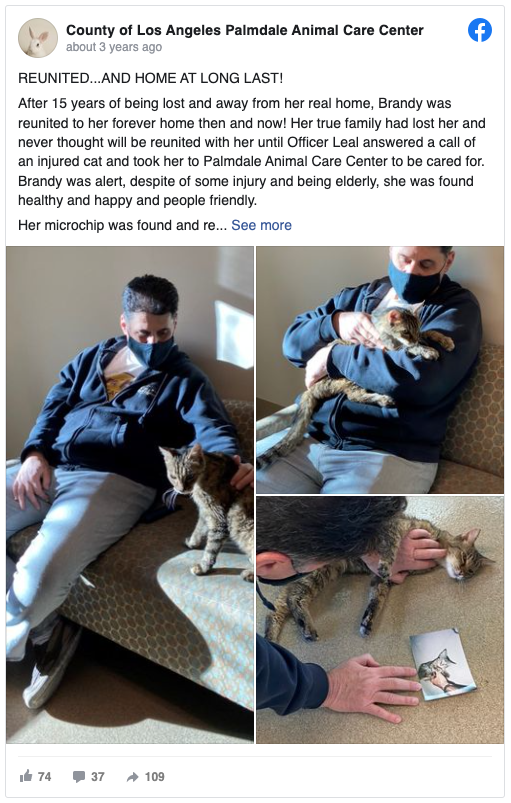Viewport: 511px width, 803px height.
Task: Expand the post with See more
Action: click(261, 225)
